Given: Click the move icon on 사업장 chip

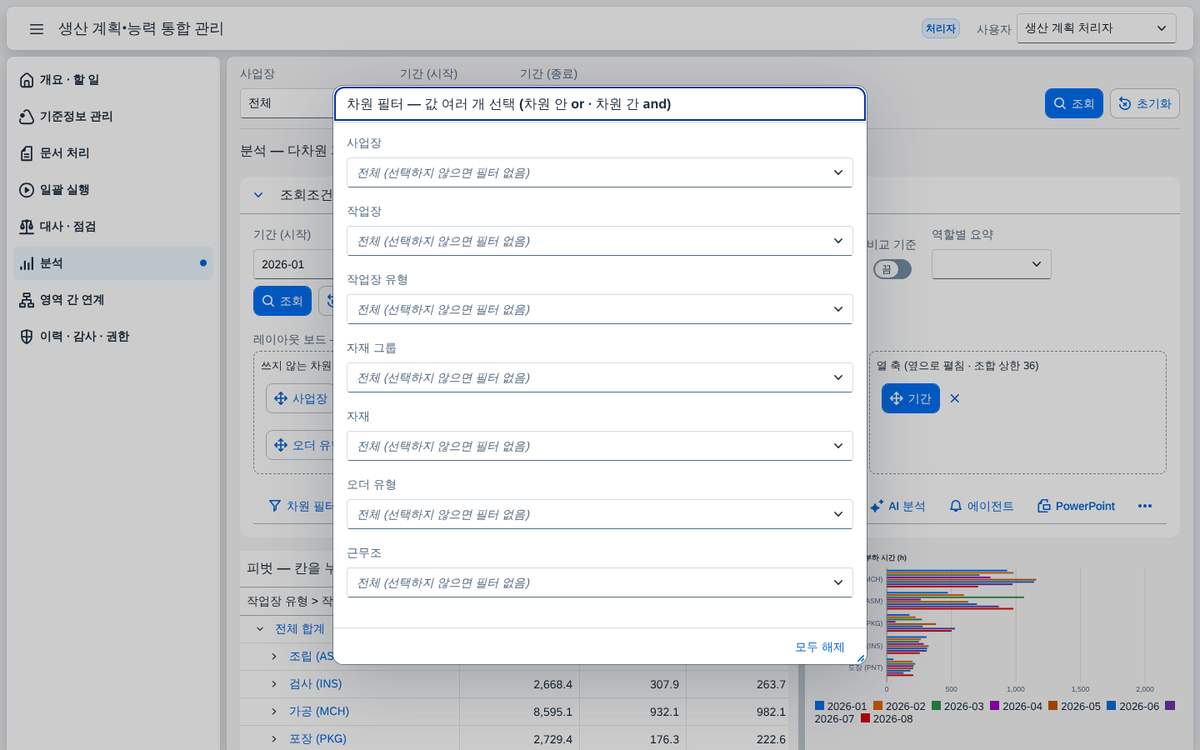Looking at the screenshot, I should [x=281, y=398].
